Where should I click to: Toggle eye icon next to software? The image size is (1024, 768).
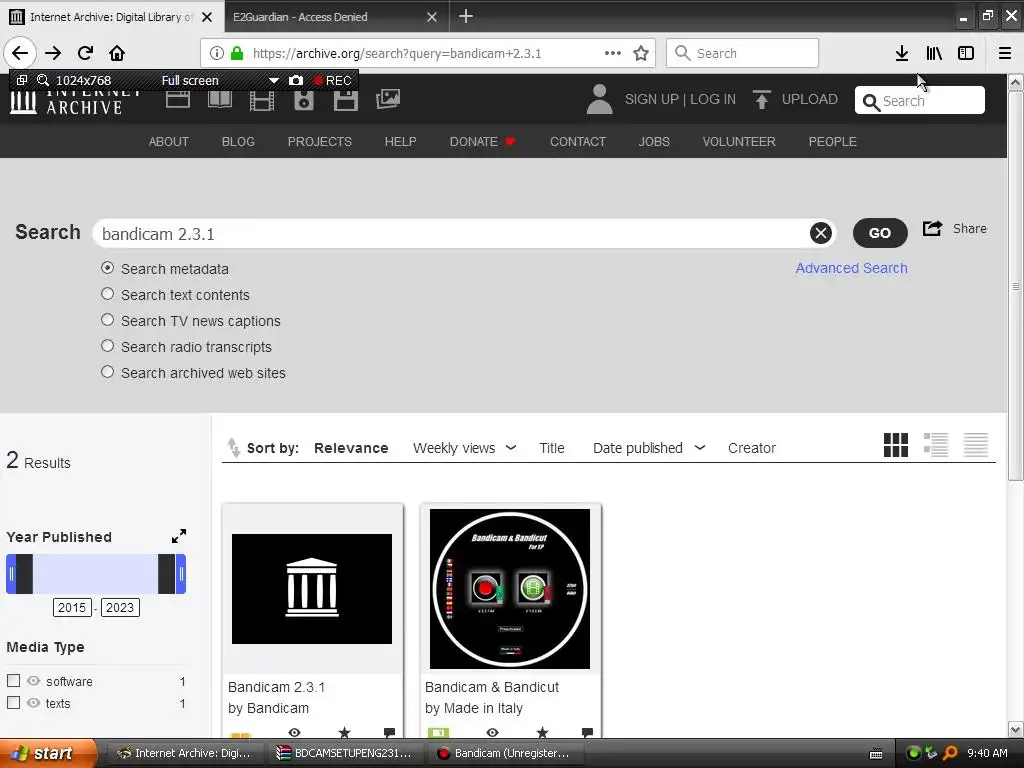33,680
